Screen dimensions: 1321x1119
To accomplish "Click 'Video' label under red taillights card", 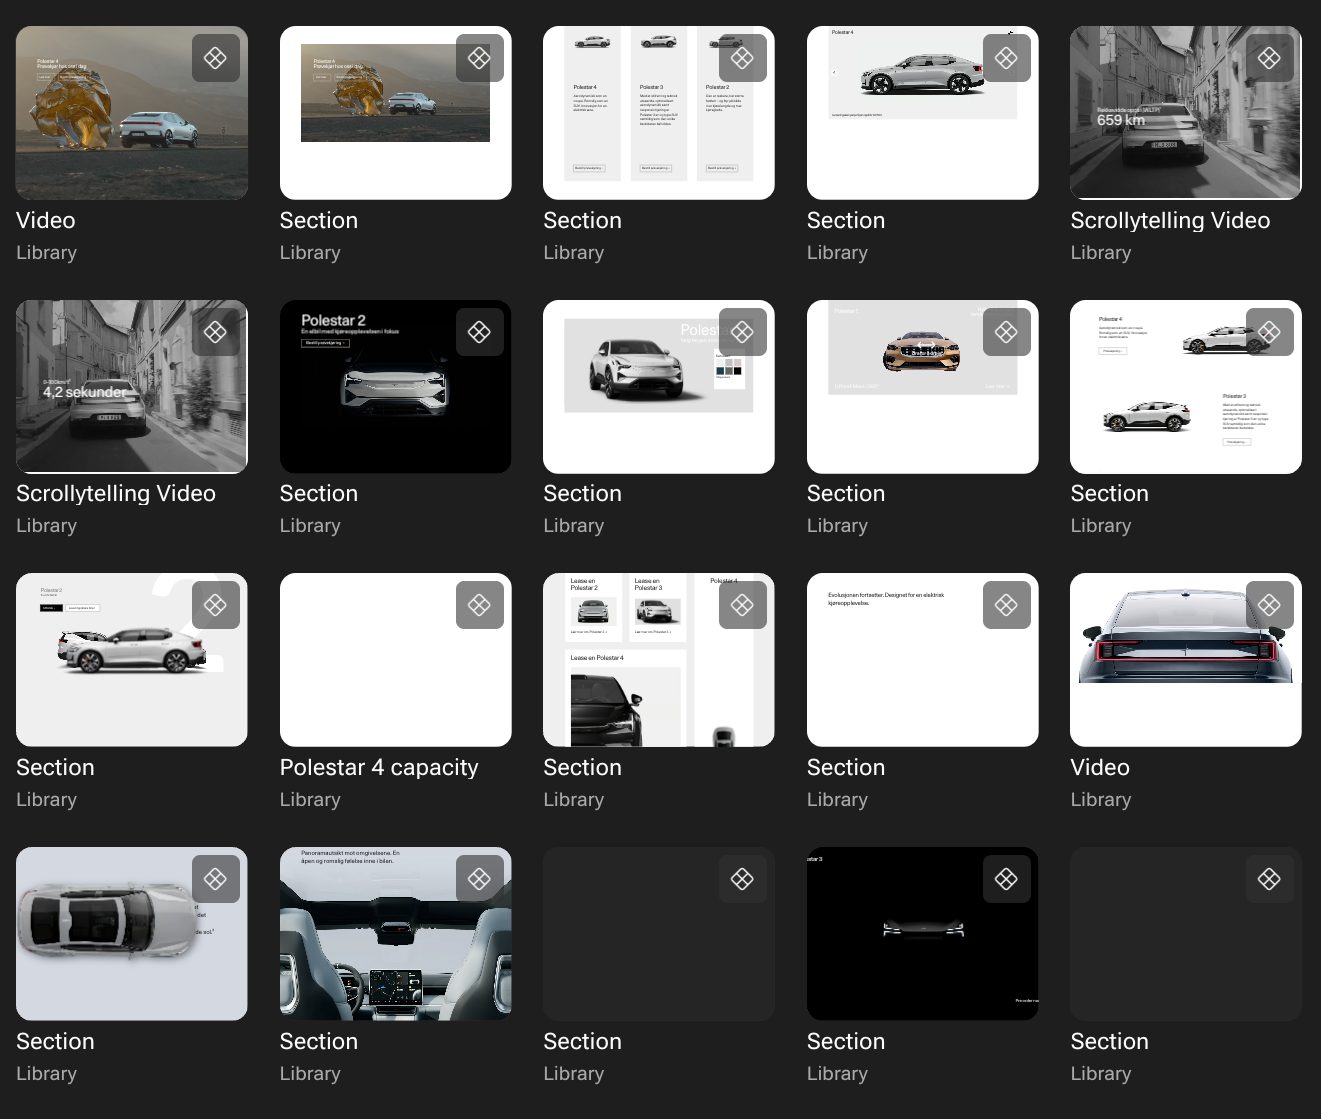I will pos(1100,767).
